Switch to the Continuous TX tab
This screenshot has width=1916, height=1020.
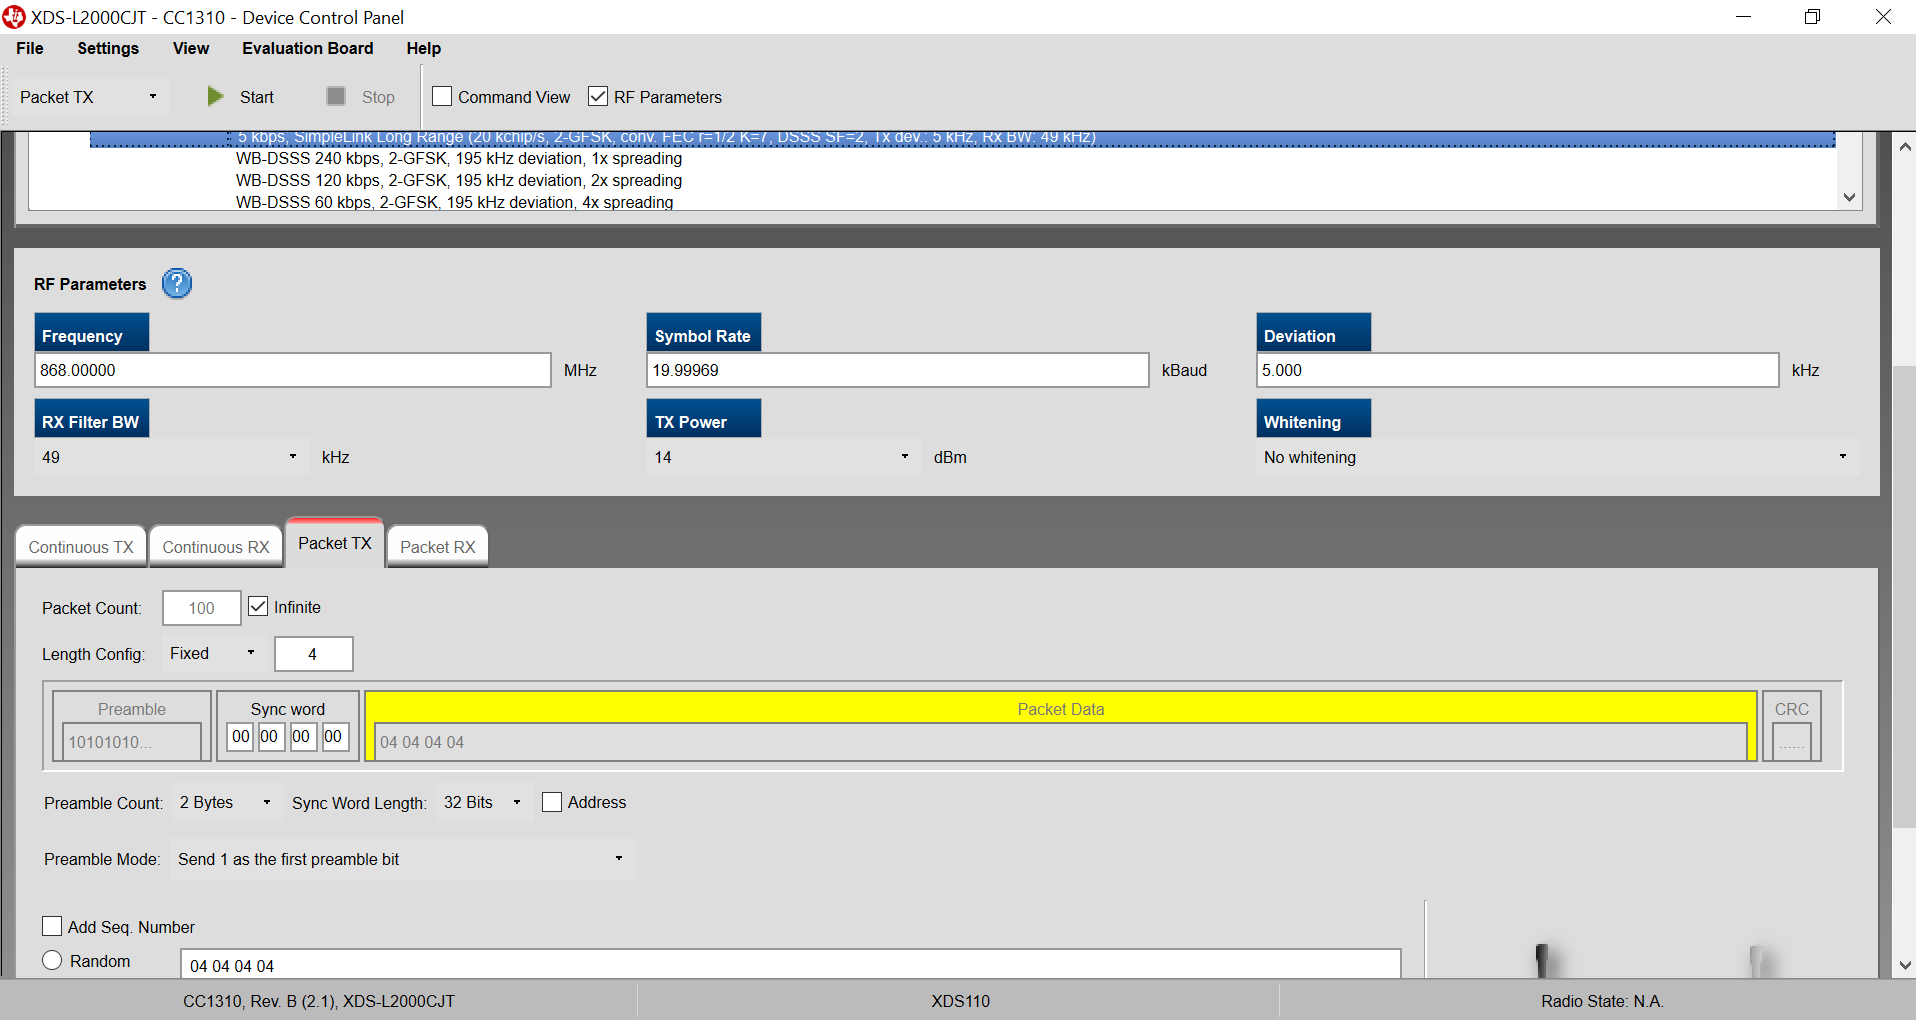[x=81, y=547]
